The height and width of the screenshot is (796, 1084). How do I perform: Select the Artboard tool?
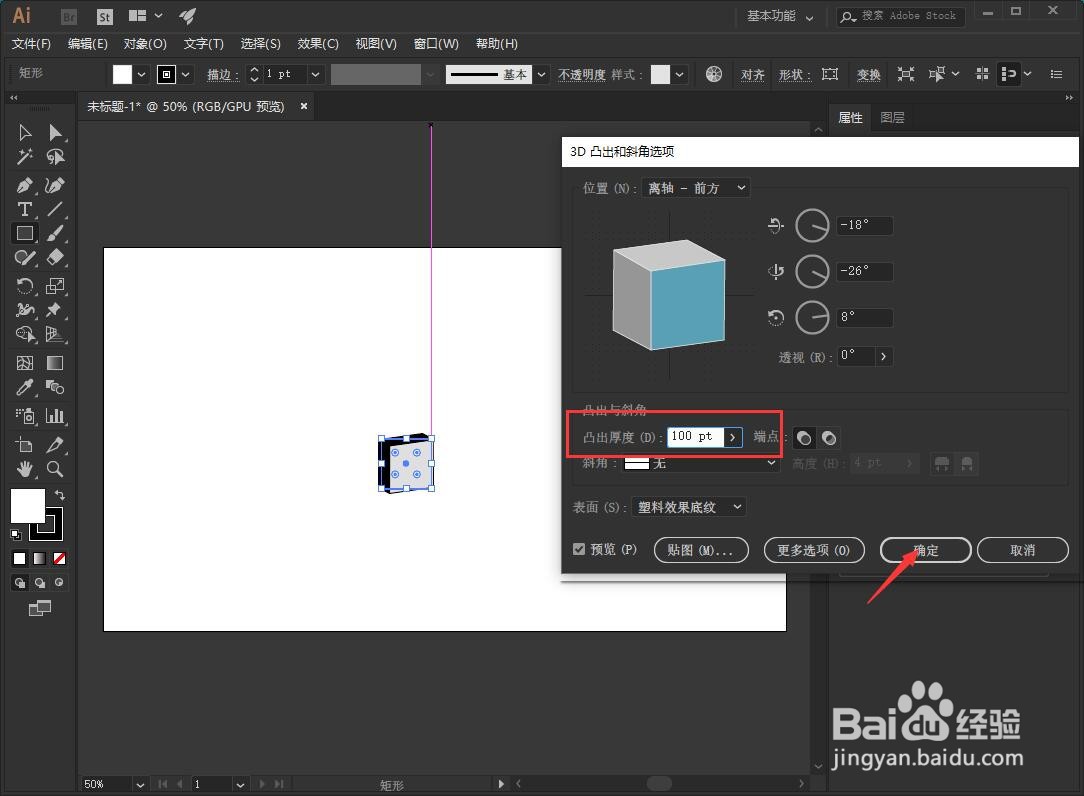[x=25, y=445]
